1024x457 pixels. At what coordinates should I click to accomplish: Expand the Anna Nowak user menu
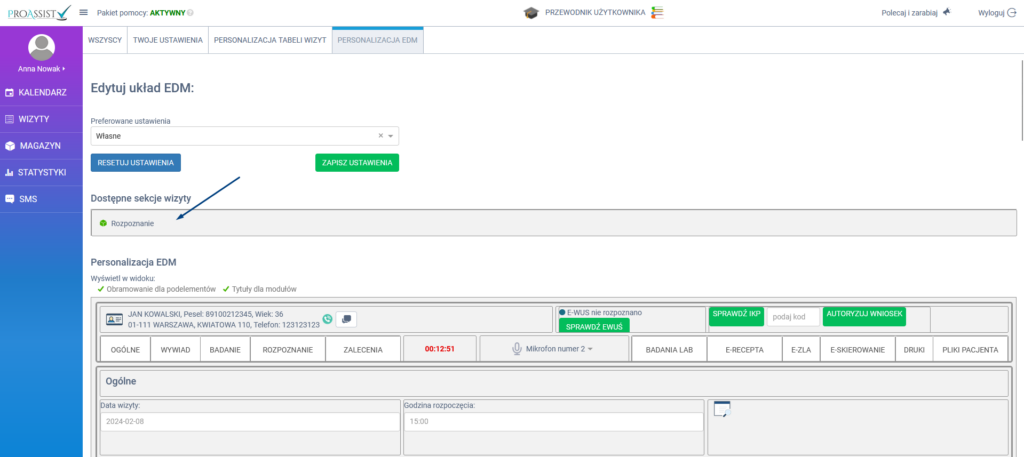[x=41, y=69]
